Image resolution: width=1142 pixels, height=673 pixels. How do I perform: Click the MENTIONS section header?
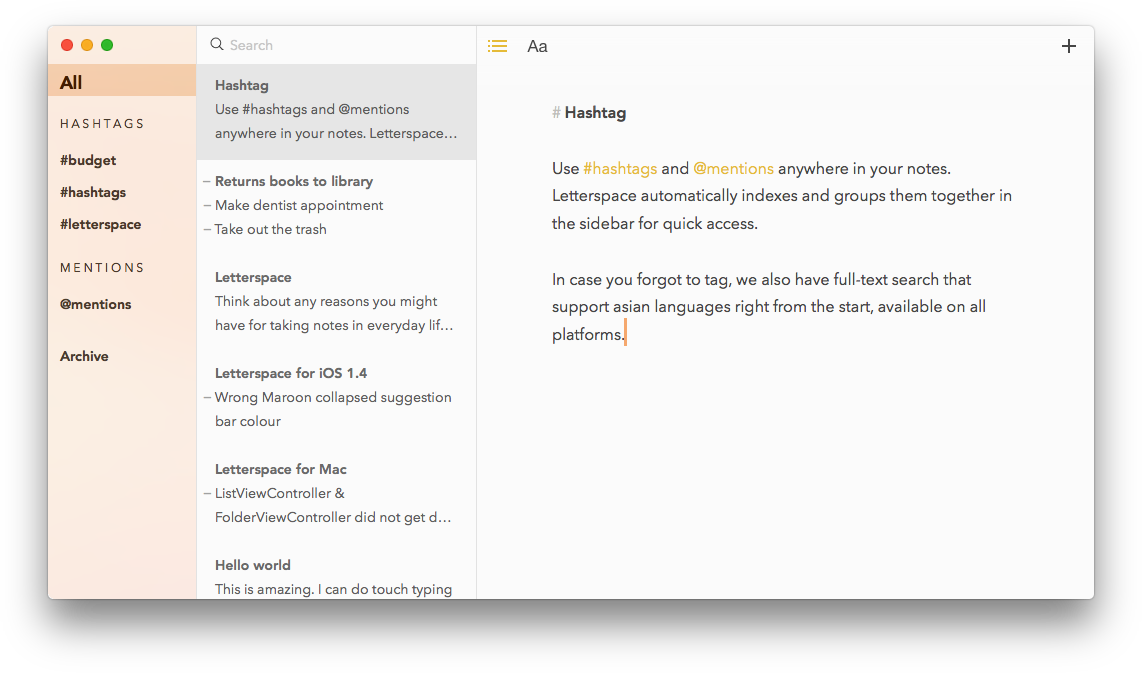coord(103,268)
